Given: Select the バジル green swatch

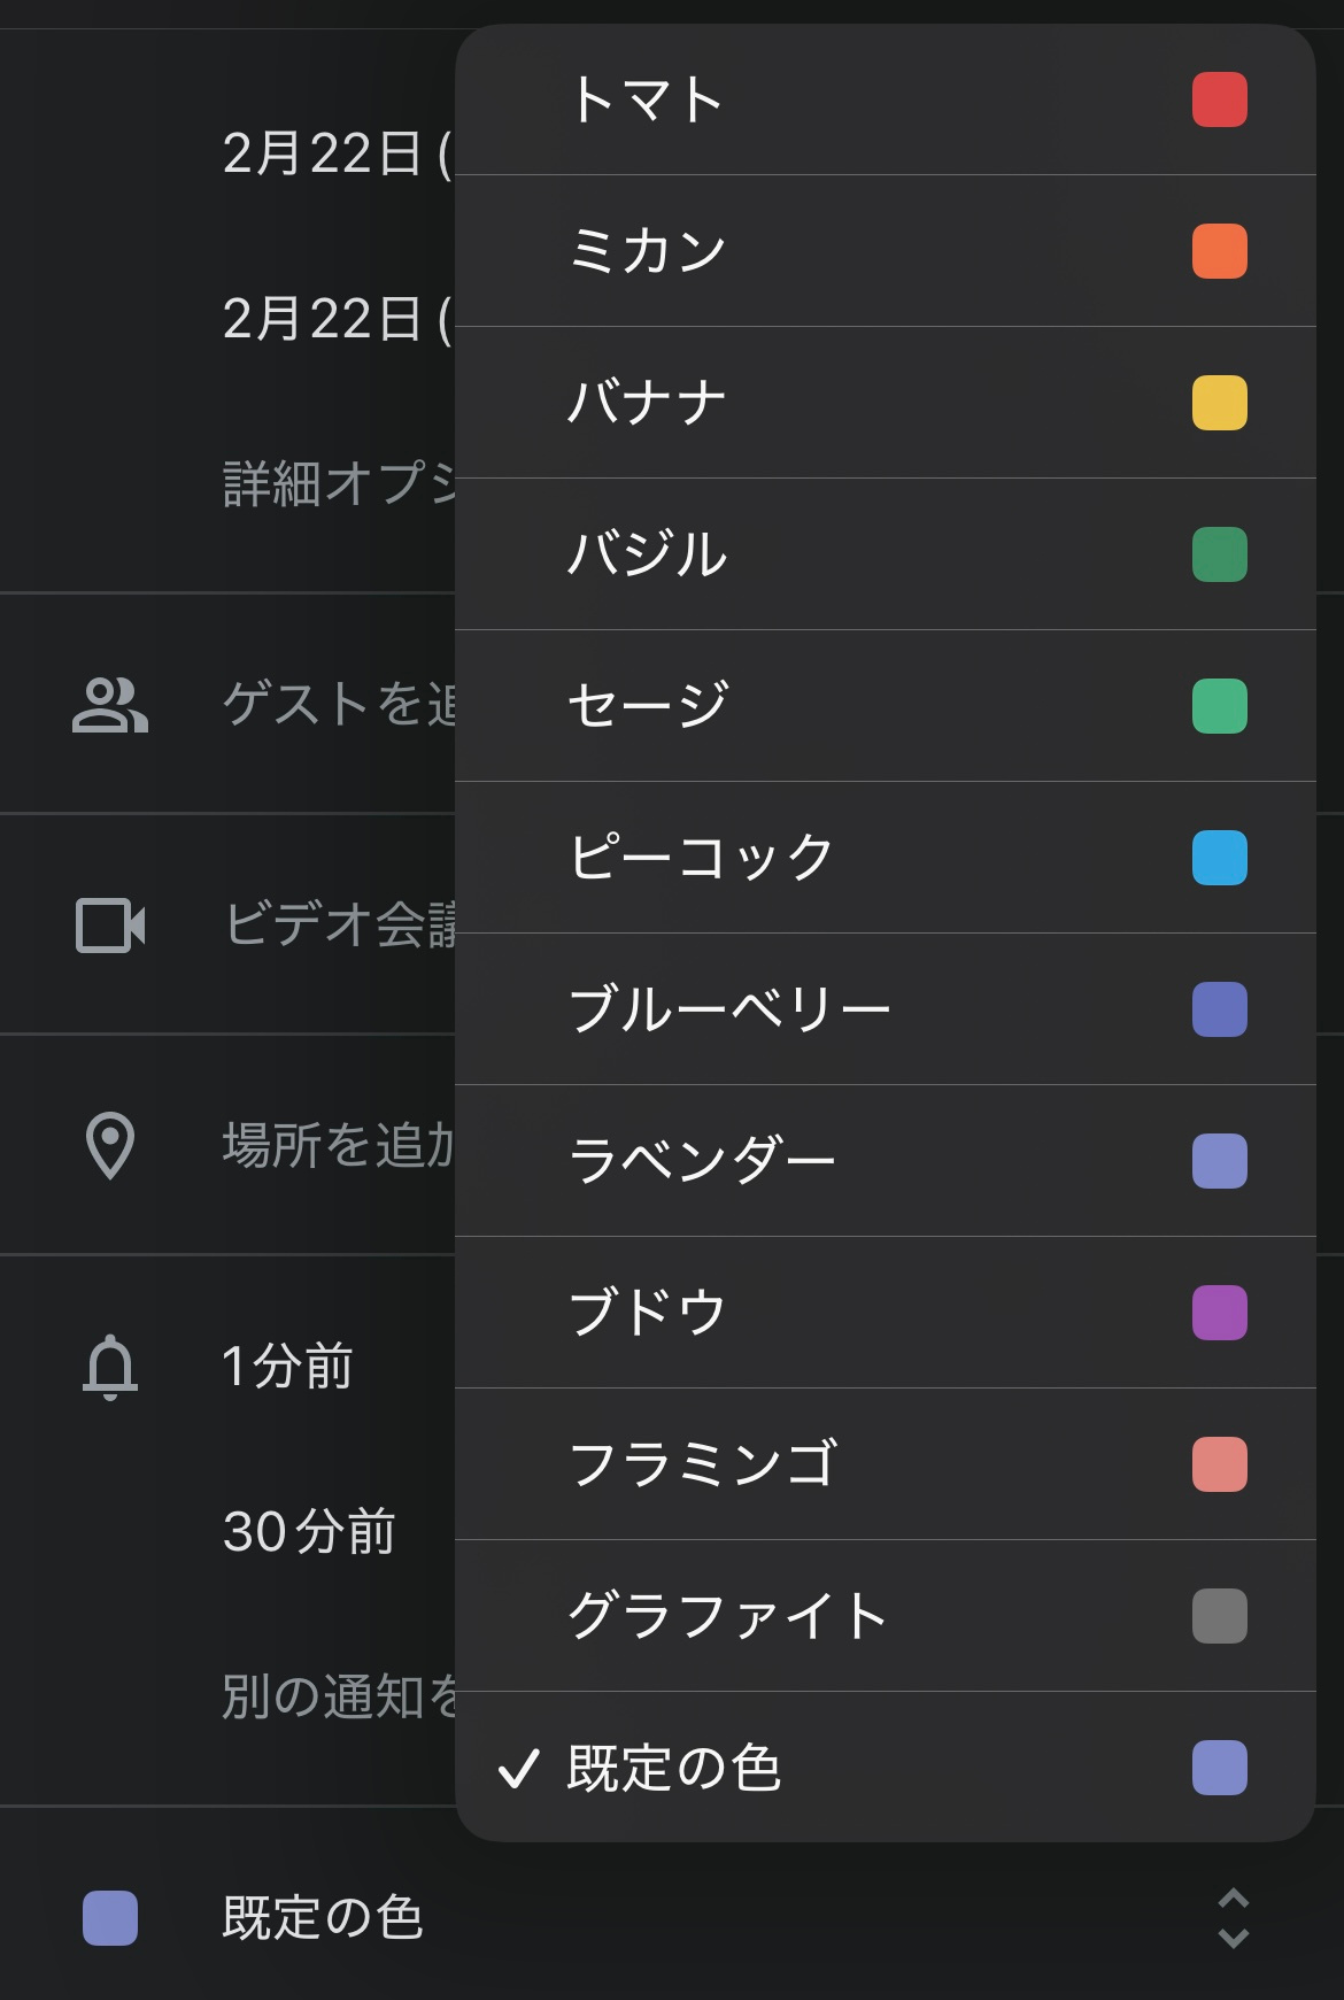Looking at the screenshot, I should point(1219,555).
